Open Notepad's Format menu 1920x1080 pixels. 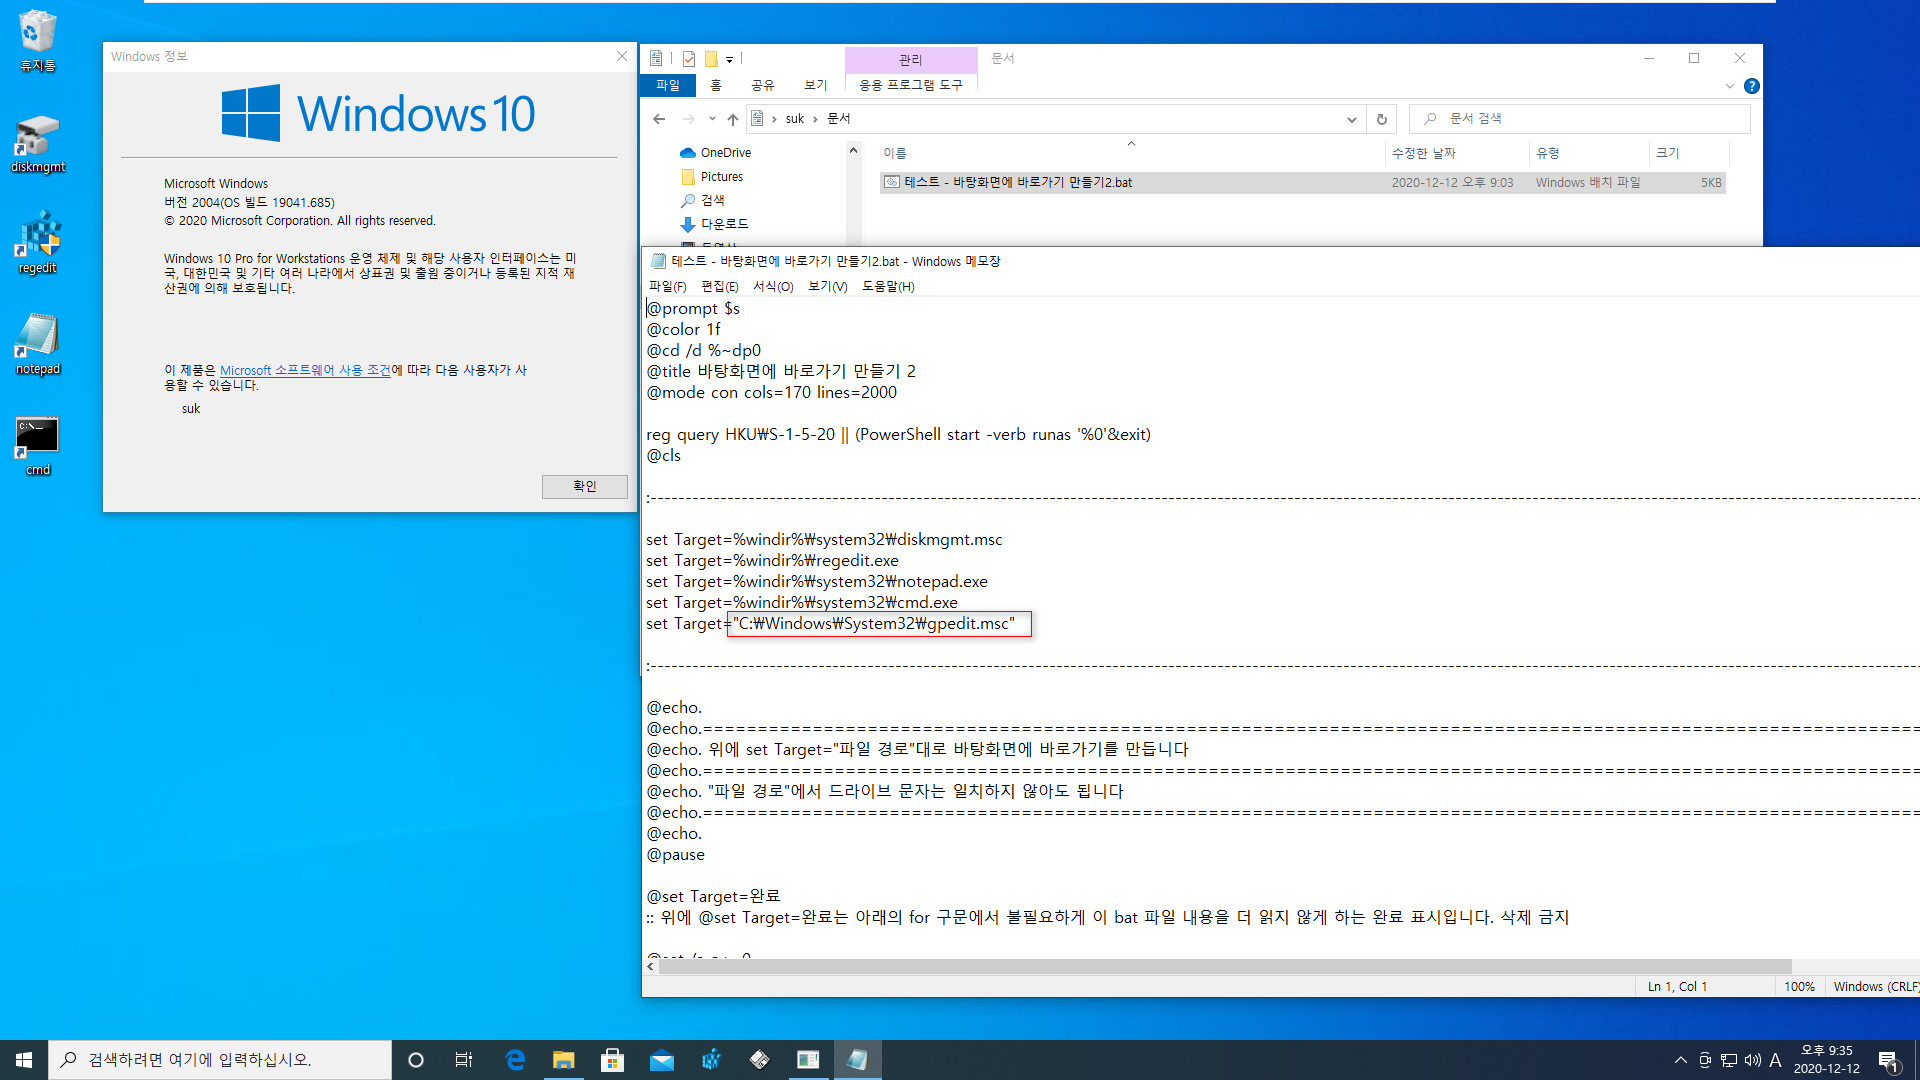(x=772, y=287)
